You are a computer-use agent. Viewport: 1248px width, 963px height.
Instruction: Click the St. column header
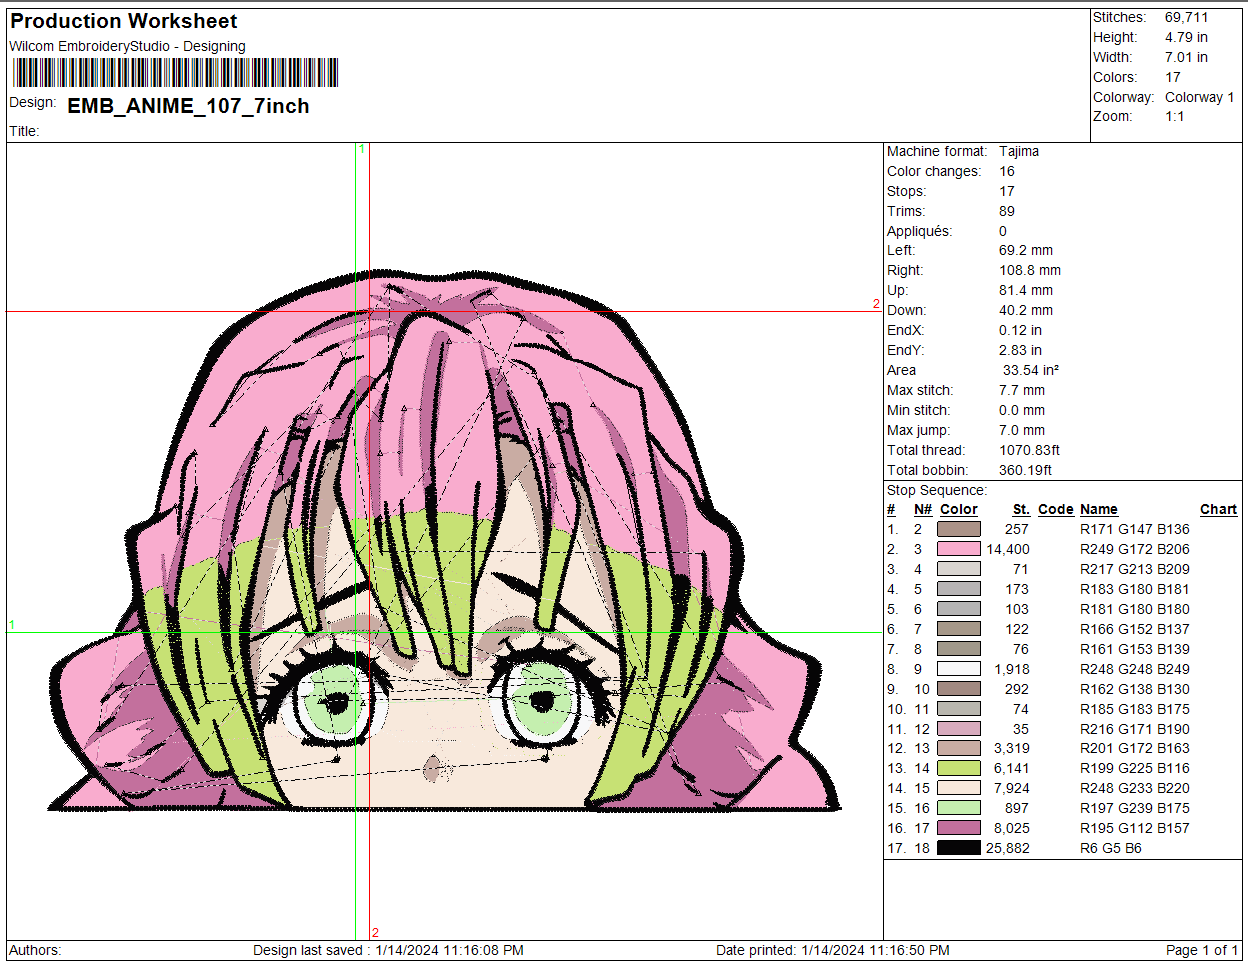(1020, 509)
